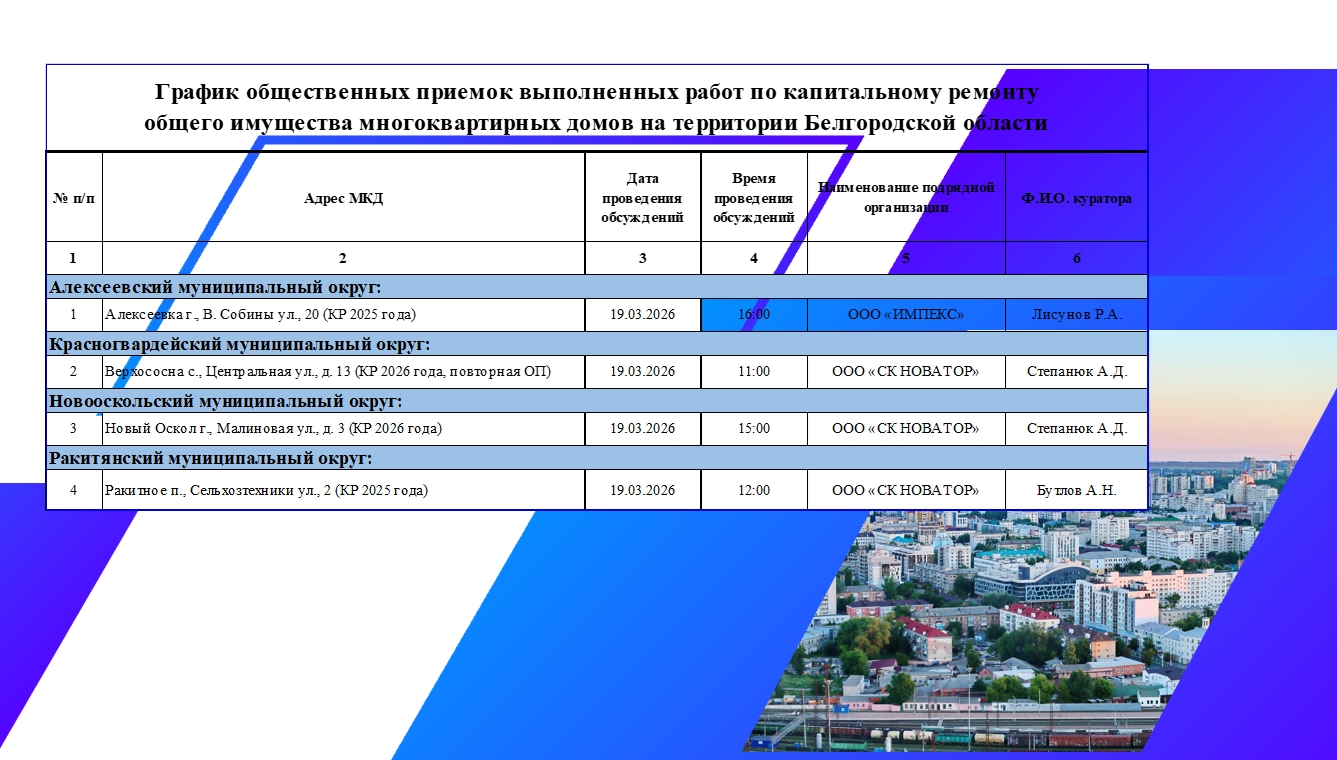Select the "№ п/п" column header
This screenshot has height=760, width=1337.
click(74, 198)
